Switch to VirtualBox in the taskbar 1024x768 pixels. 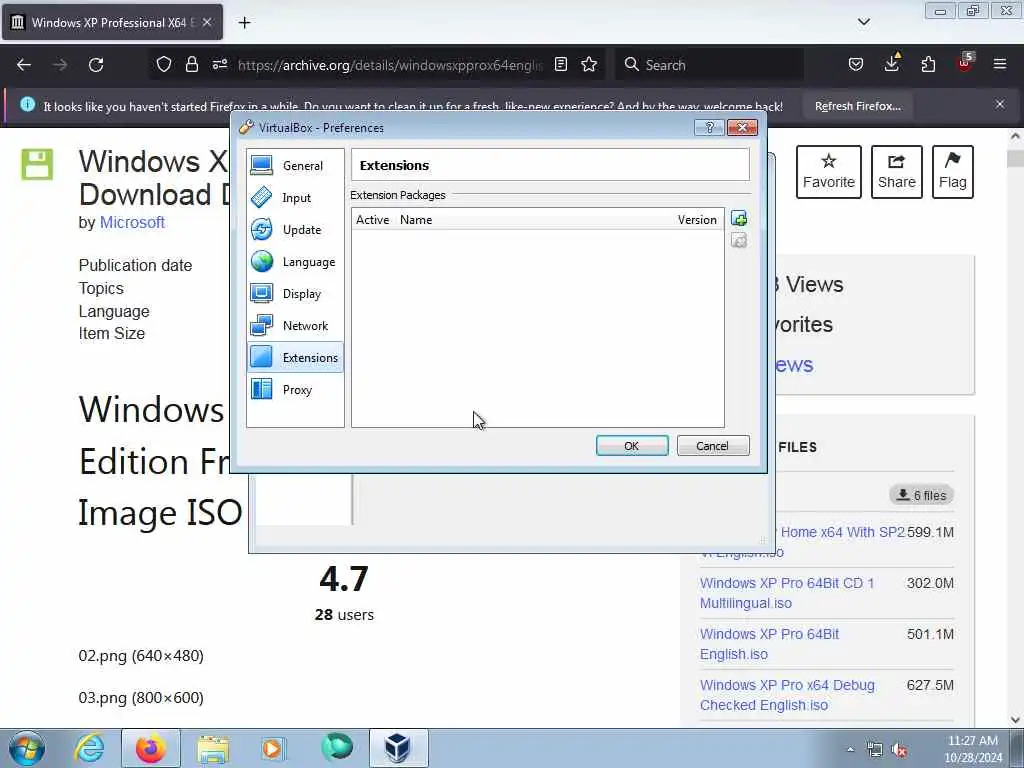point(398,748)
